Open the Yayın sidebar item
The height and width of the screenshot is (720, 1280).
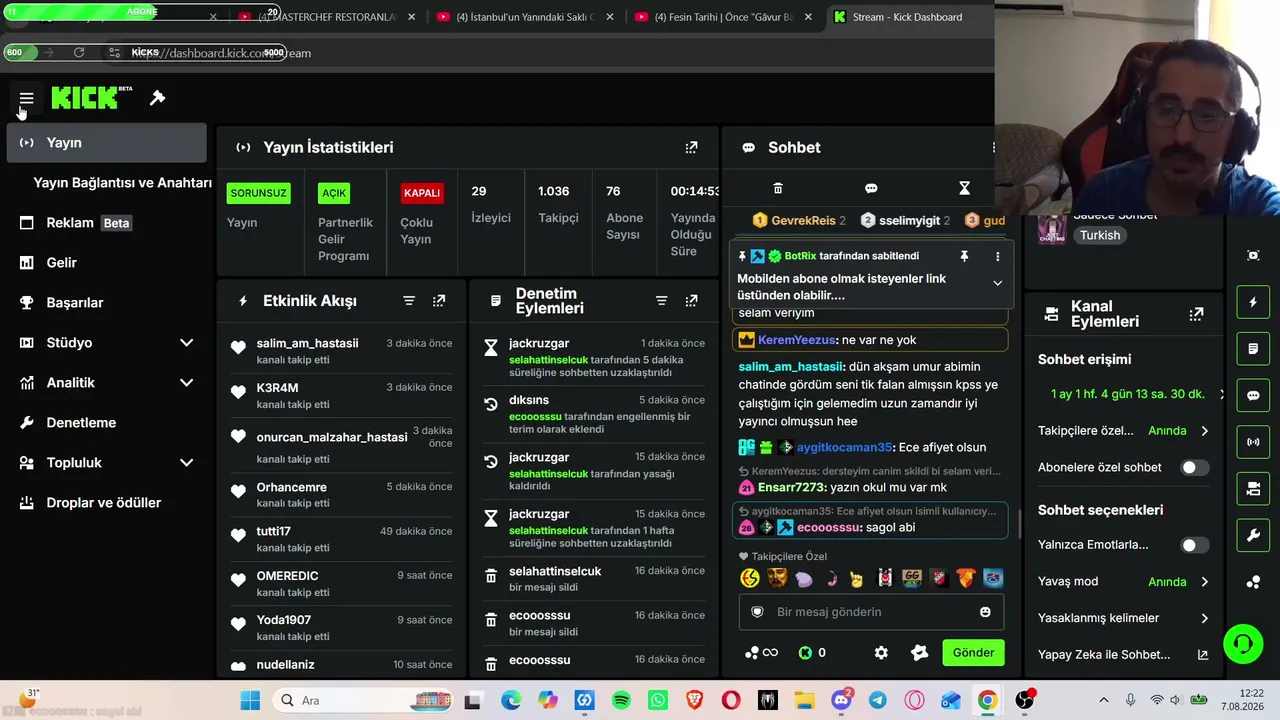click(106, 143)
